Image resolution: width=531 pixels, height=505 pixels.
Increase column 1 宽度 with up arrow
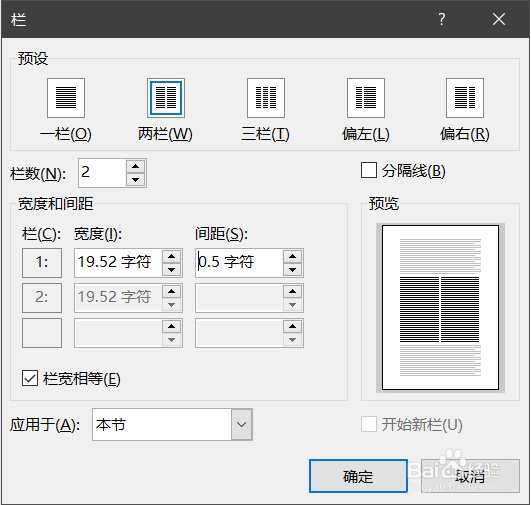172,256
